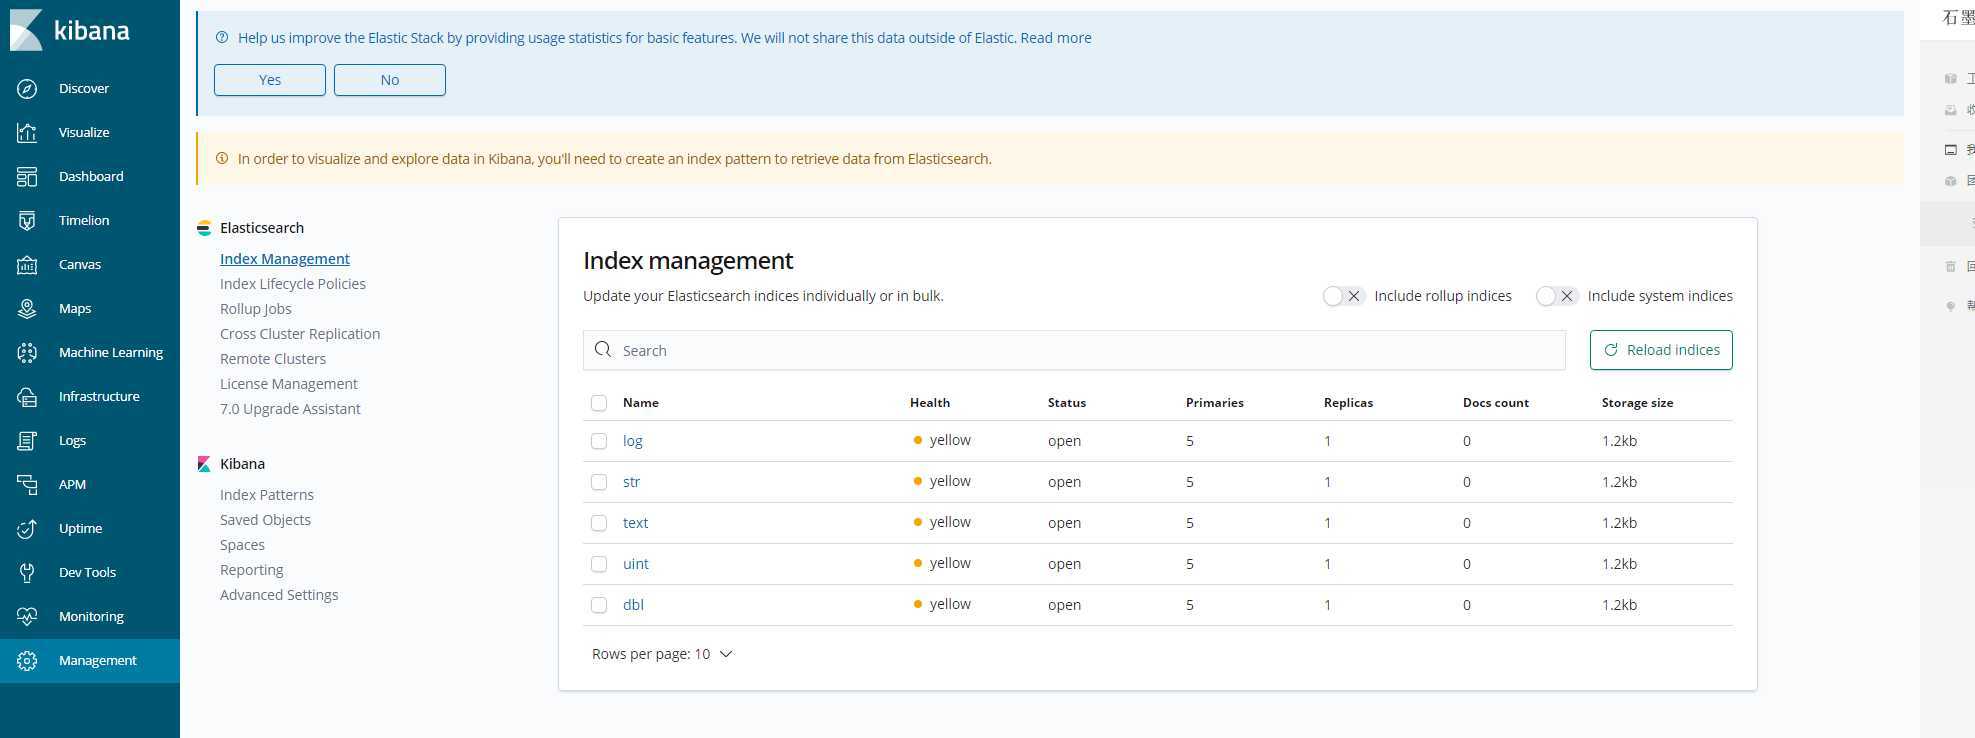Image resolution: width=1975 pixels, height=738 pixels.
Task: Click the index pattern warning icon
Action: [x=222, y=159]
